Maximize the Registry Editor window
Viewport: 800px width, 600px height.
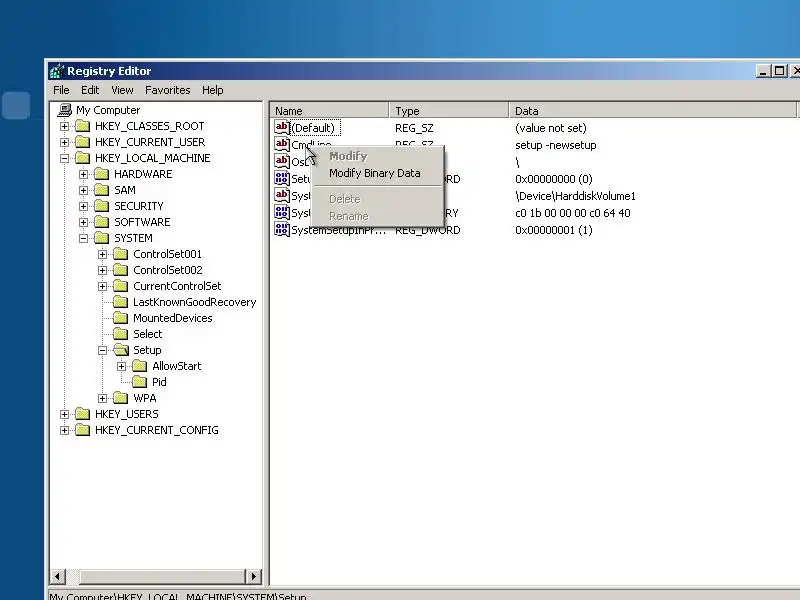[779, 71]
